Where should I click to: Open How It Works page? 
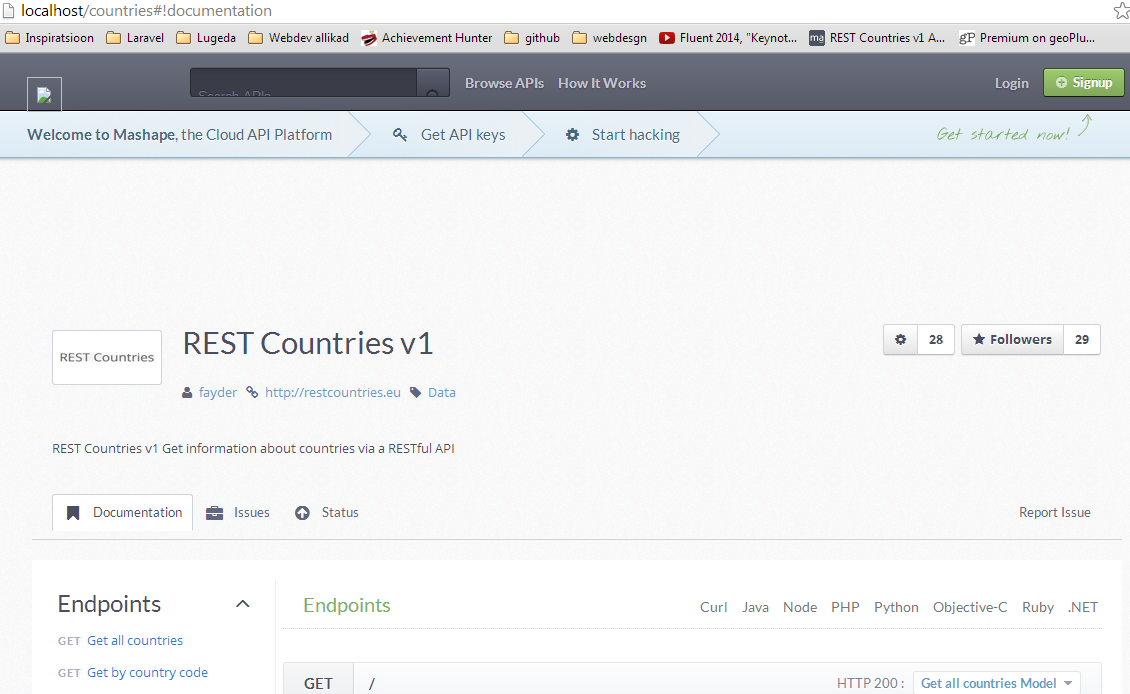(602, 83)
